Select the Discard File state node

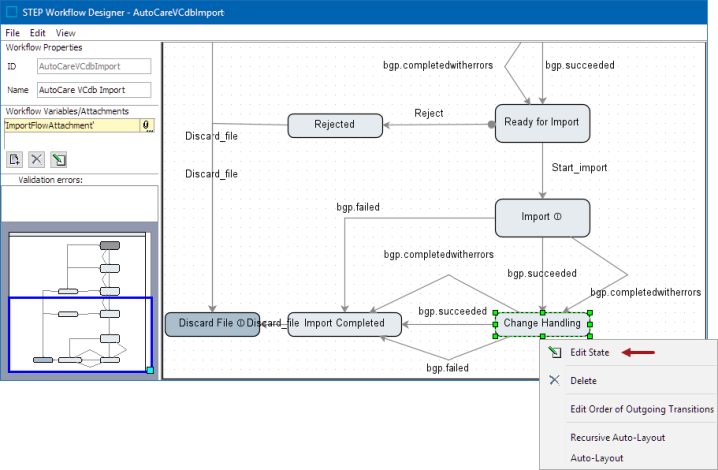click(x=212, y=324)
